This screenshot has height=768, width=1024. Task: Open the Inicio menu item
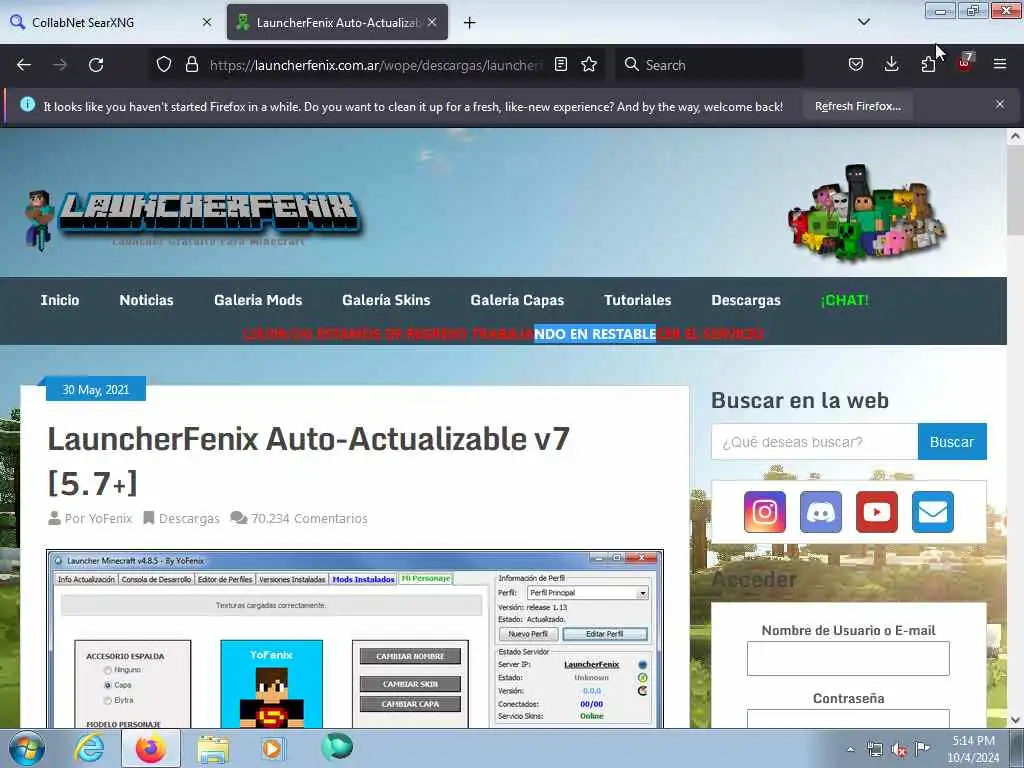60,300
